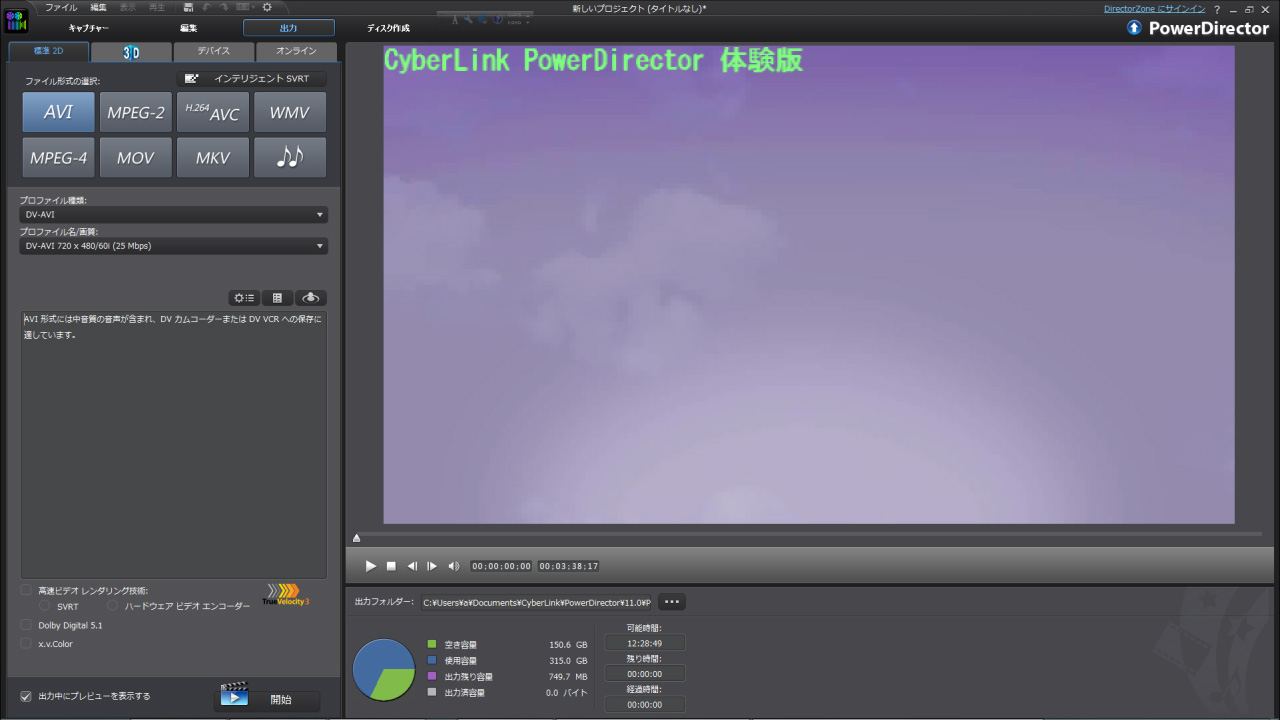Switch to the 3D output tab
Viewport: 1280px width, 720px height.
pos(131,51)
